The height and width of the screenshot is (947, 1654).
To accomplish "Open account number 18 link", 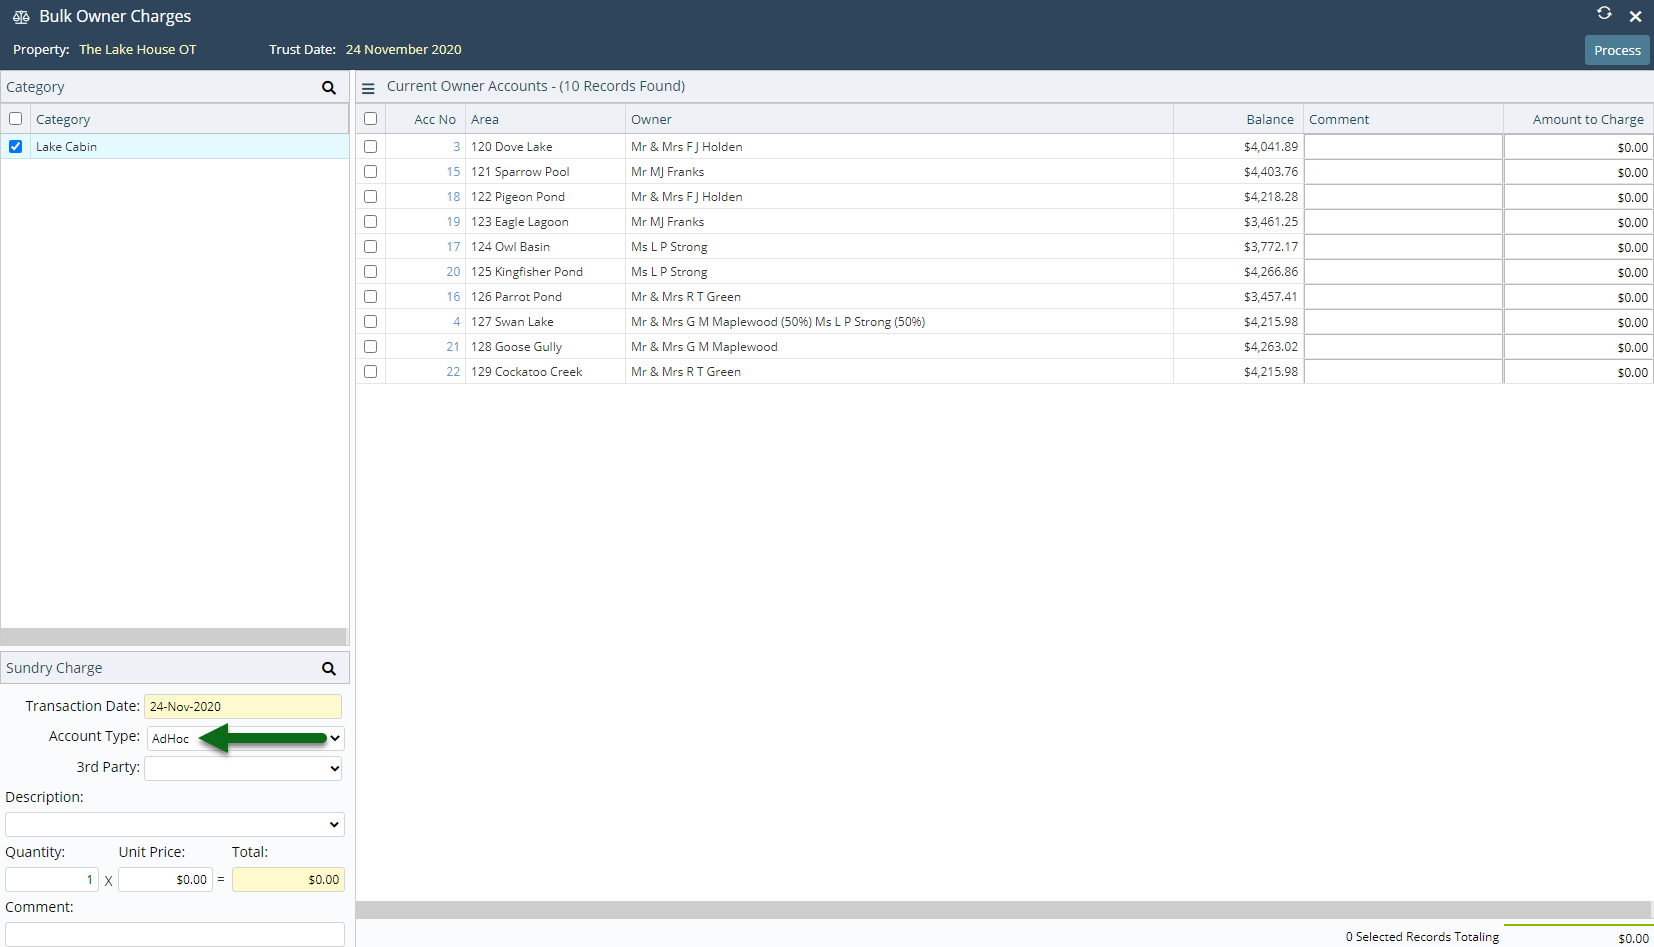I will (454, 196).
